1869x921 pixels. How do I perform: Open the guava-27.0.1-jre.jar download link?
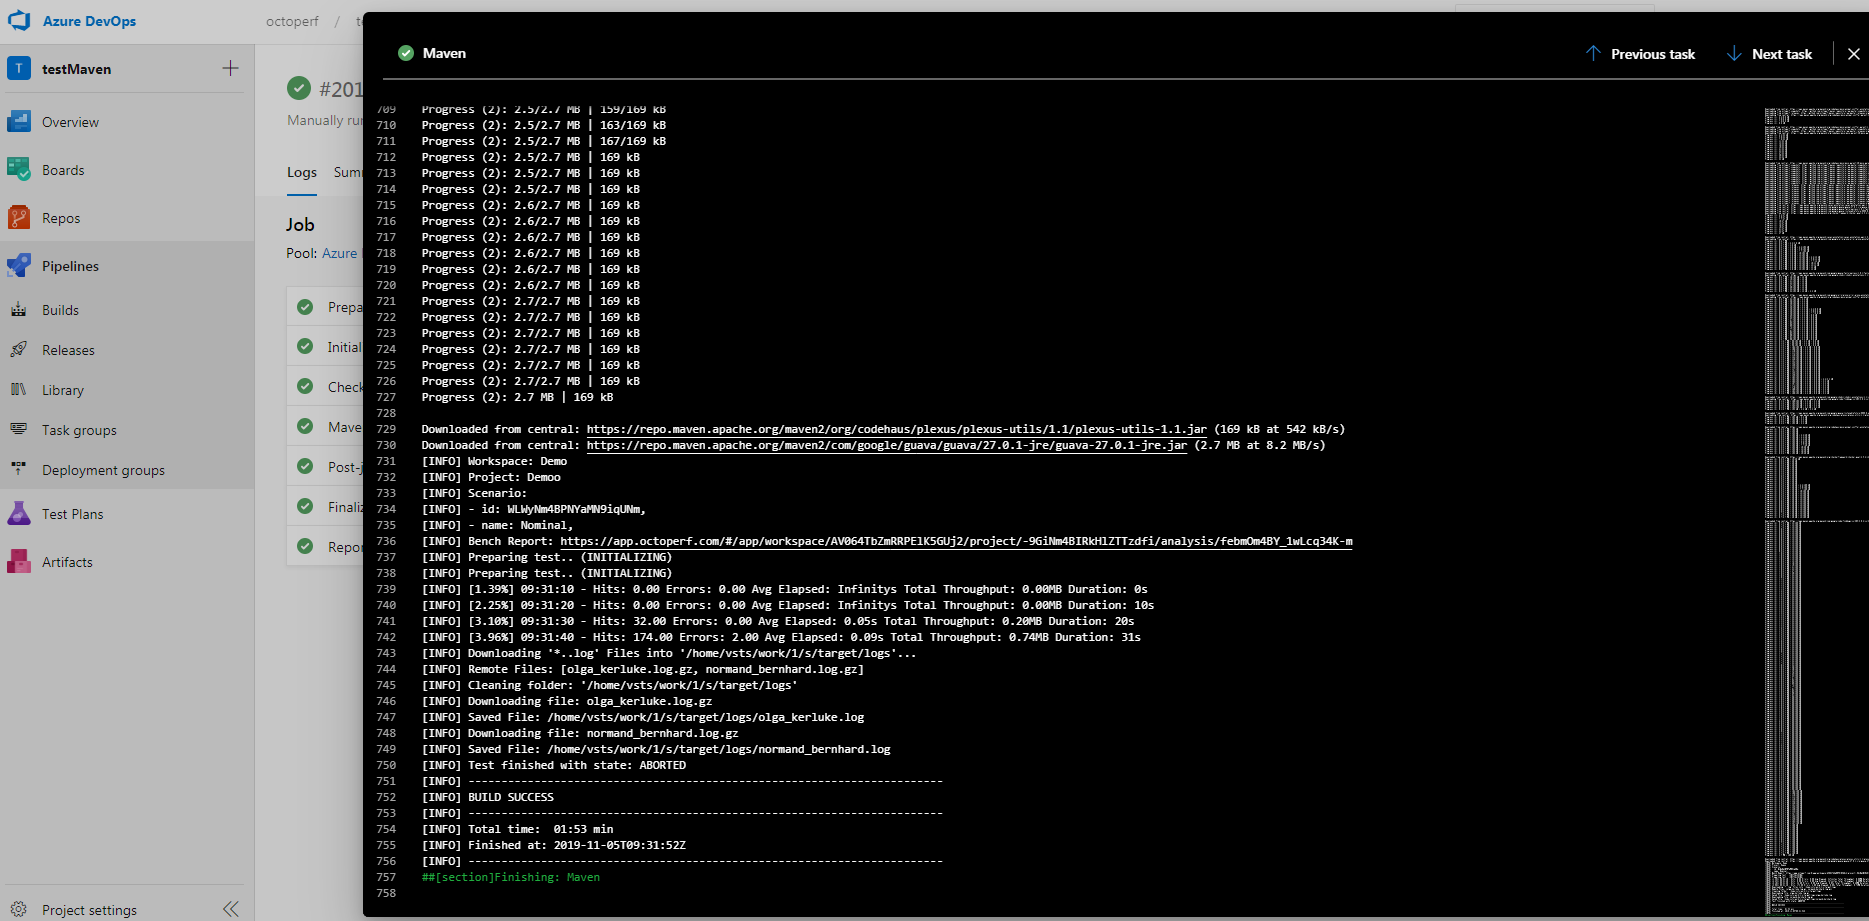click(x=885, y=445)
